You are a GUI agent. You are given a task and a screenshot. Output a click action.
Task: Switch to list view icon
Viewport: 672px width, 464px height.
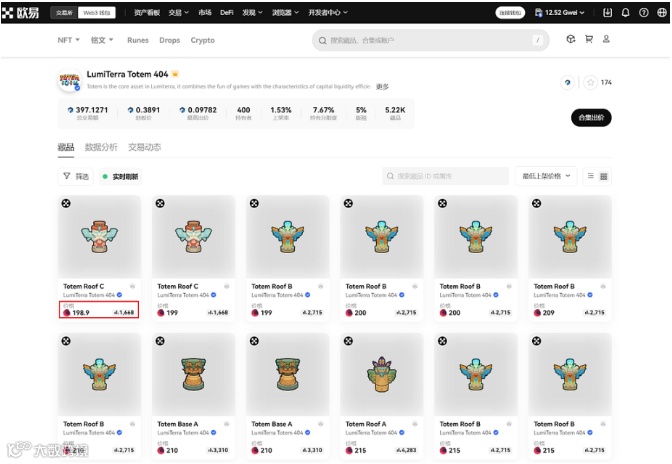coord(591,176)
